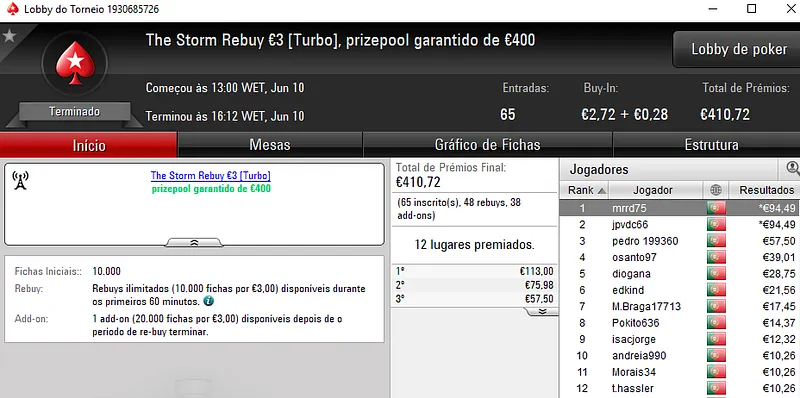Collapse the tournament announcement panel
The image size is (800, 398).
click(194, 243)
